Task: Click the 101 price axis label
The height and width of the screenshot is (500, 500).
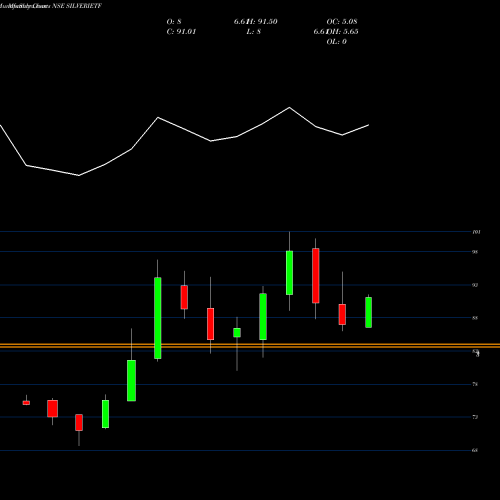Action: pos(476,232)
